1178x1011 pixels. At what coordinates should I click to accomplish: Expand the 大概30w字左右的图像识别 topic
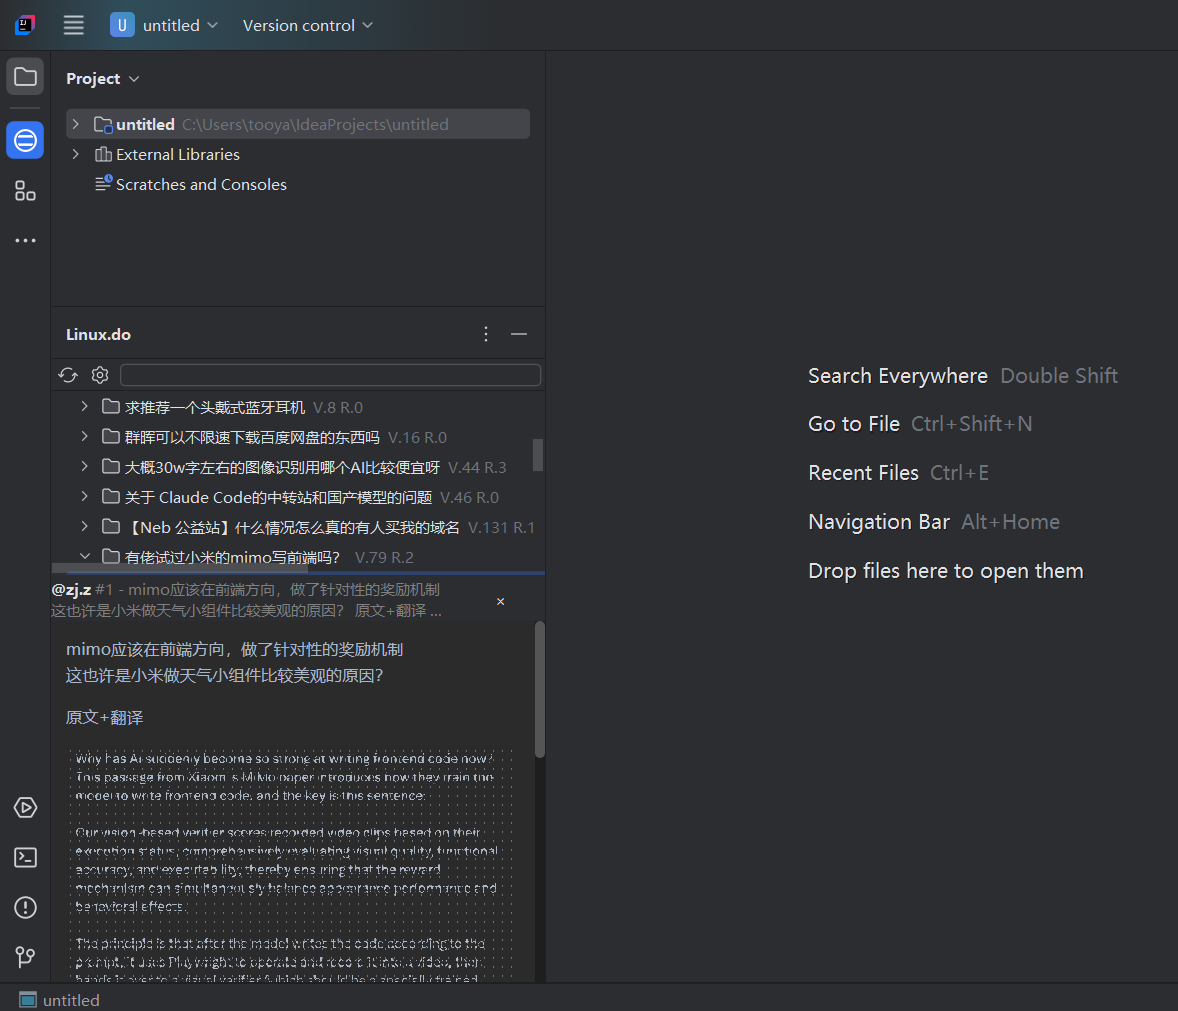pyautogui.click(x=84, y=466)
